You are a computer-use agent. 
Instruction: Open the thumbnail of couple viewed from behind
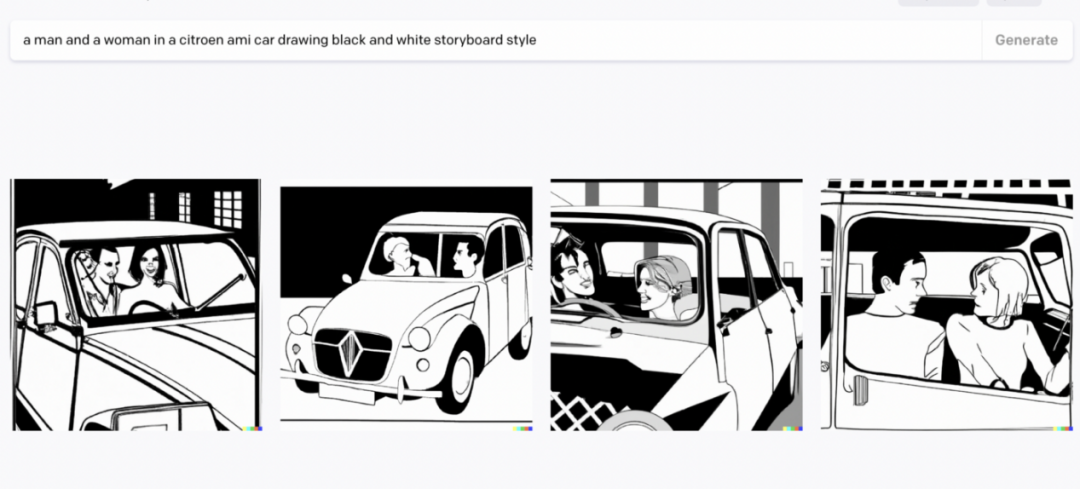946,305
